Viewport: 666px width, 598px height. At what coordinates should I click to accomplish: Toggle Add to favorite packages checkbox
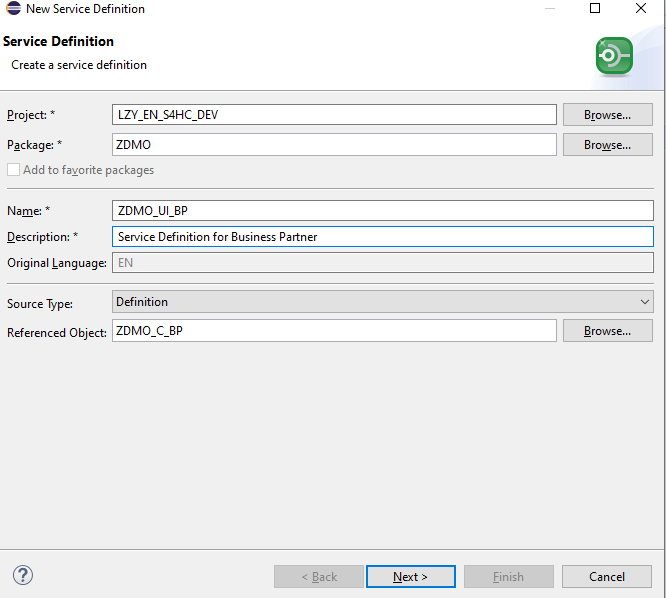pos(14,170)
